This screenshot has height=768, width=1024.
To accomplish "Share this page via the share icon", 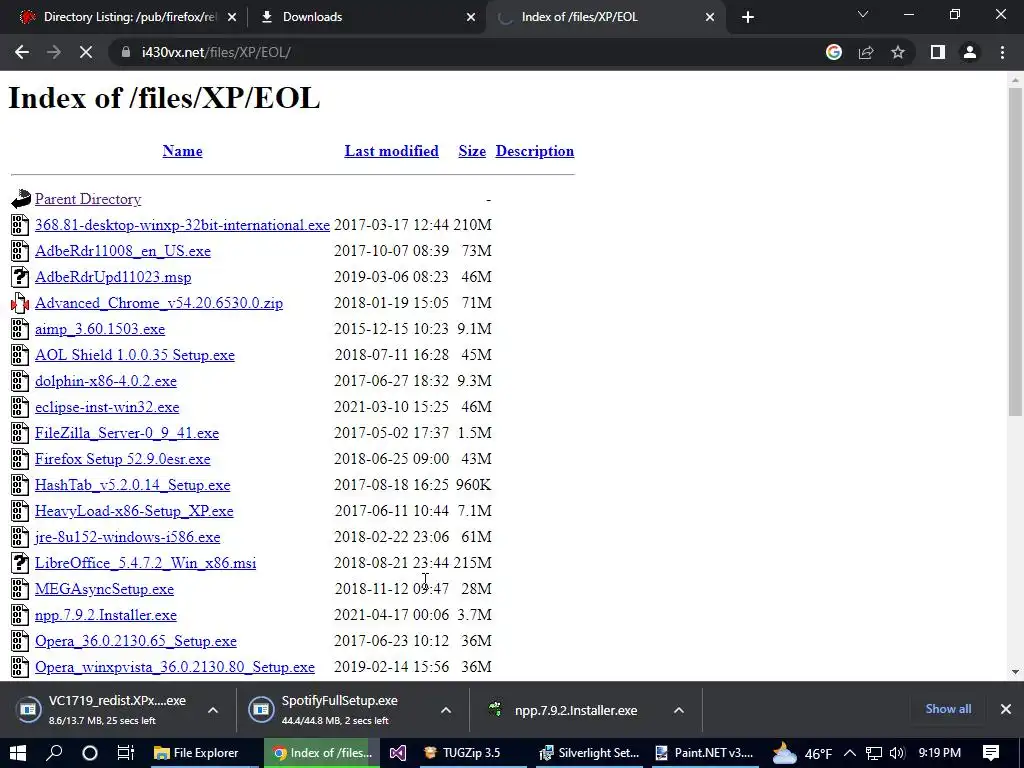I will [866, 52].
